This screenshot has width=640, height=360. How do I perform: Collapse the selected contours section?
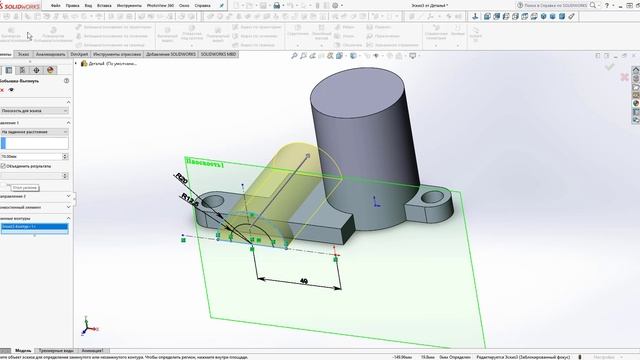[x=68, y=218]
